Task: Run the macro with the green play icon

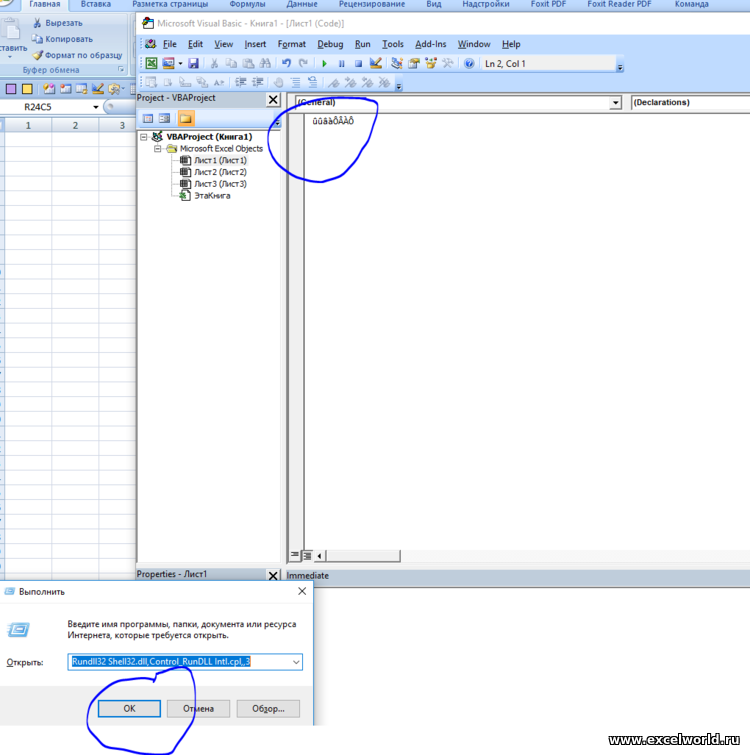Action: [324, 64]
